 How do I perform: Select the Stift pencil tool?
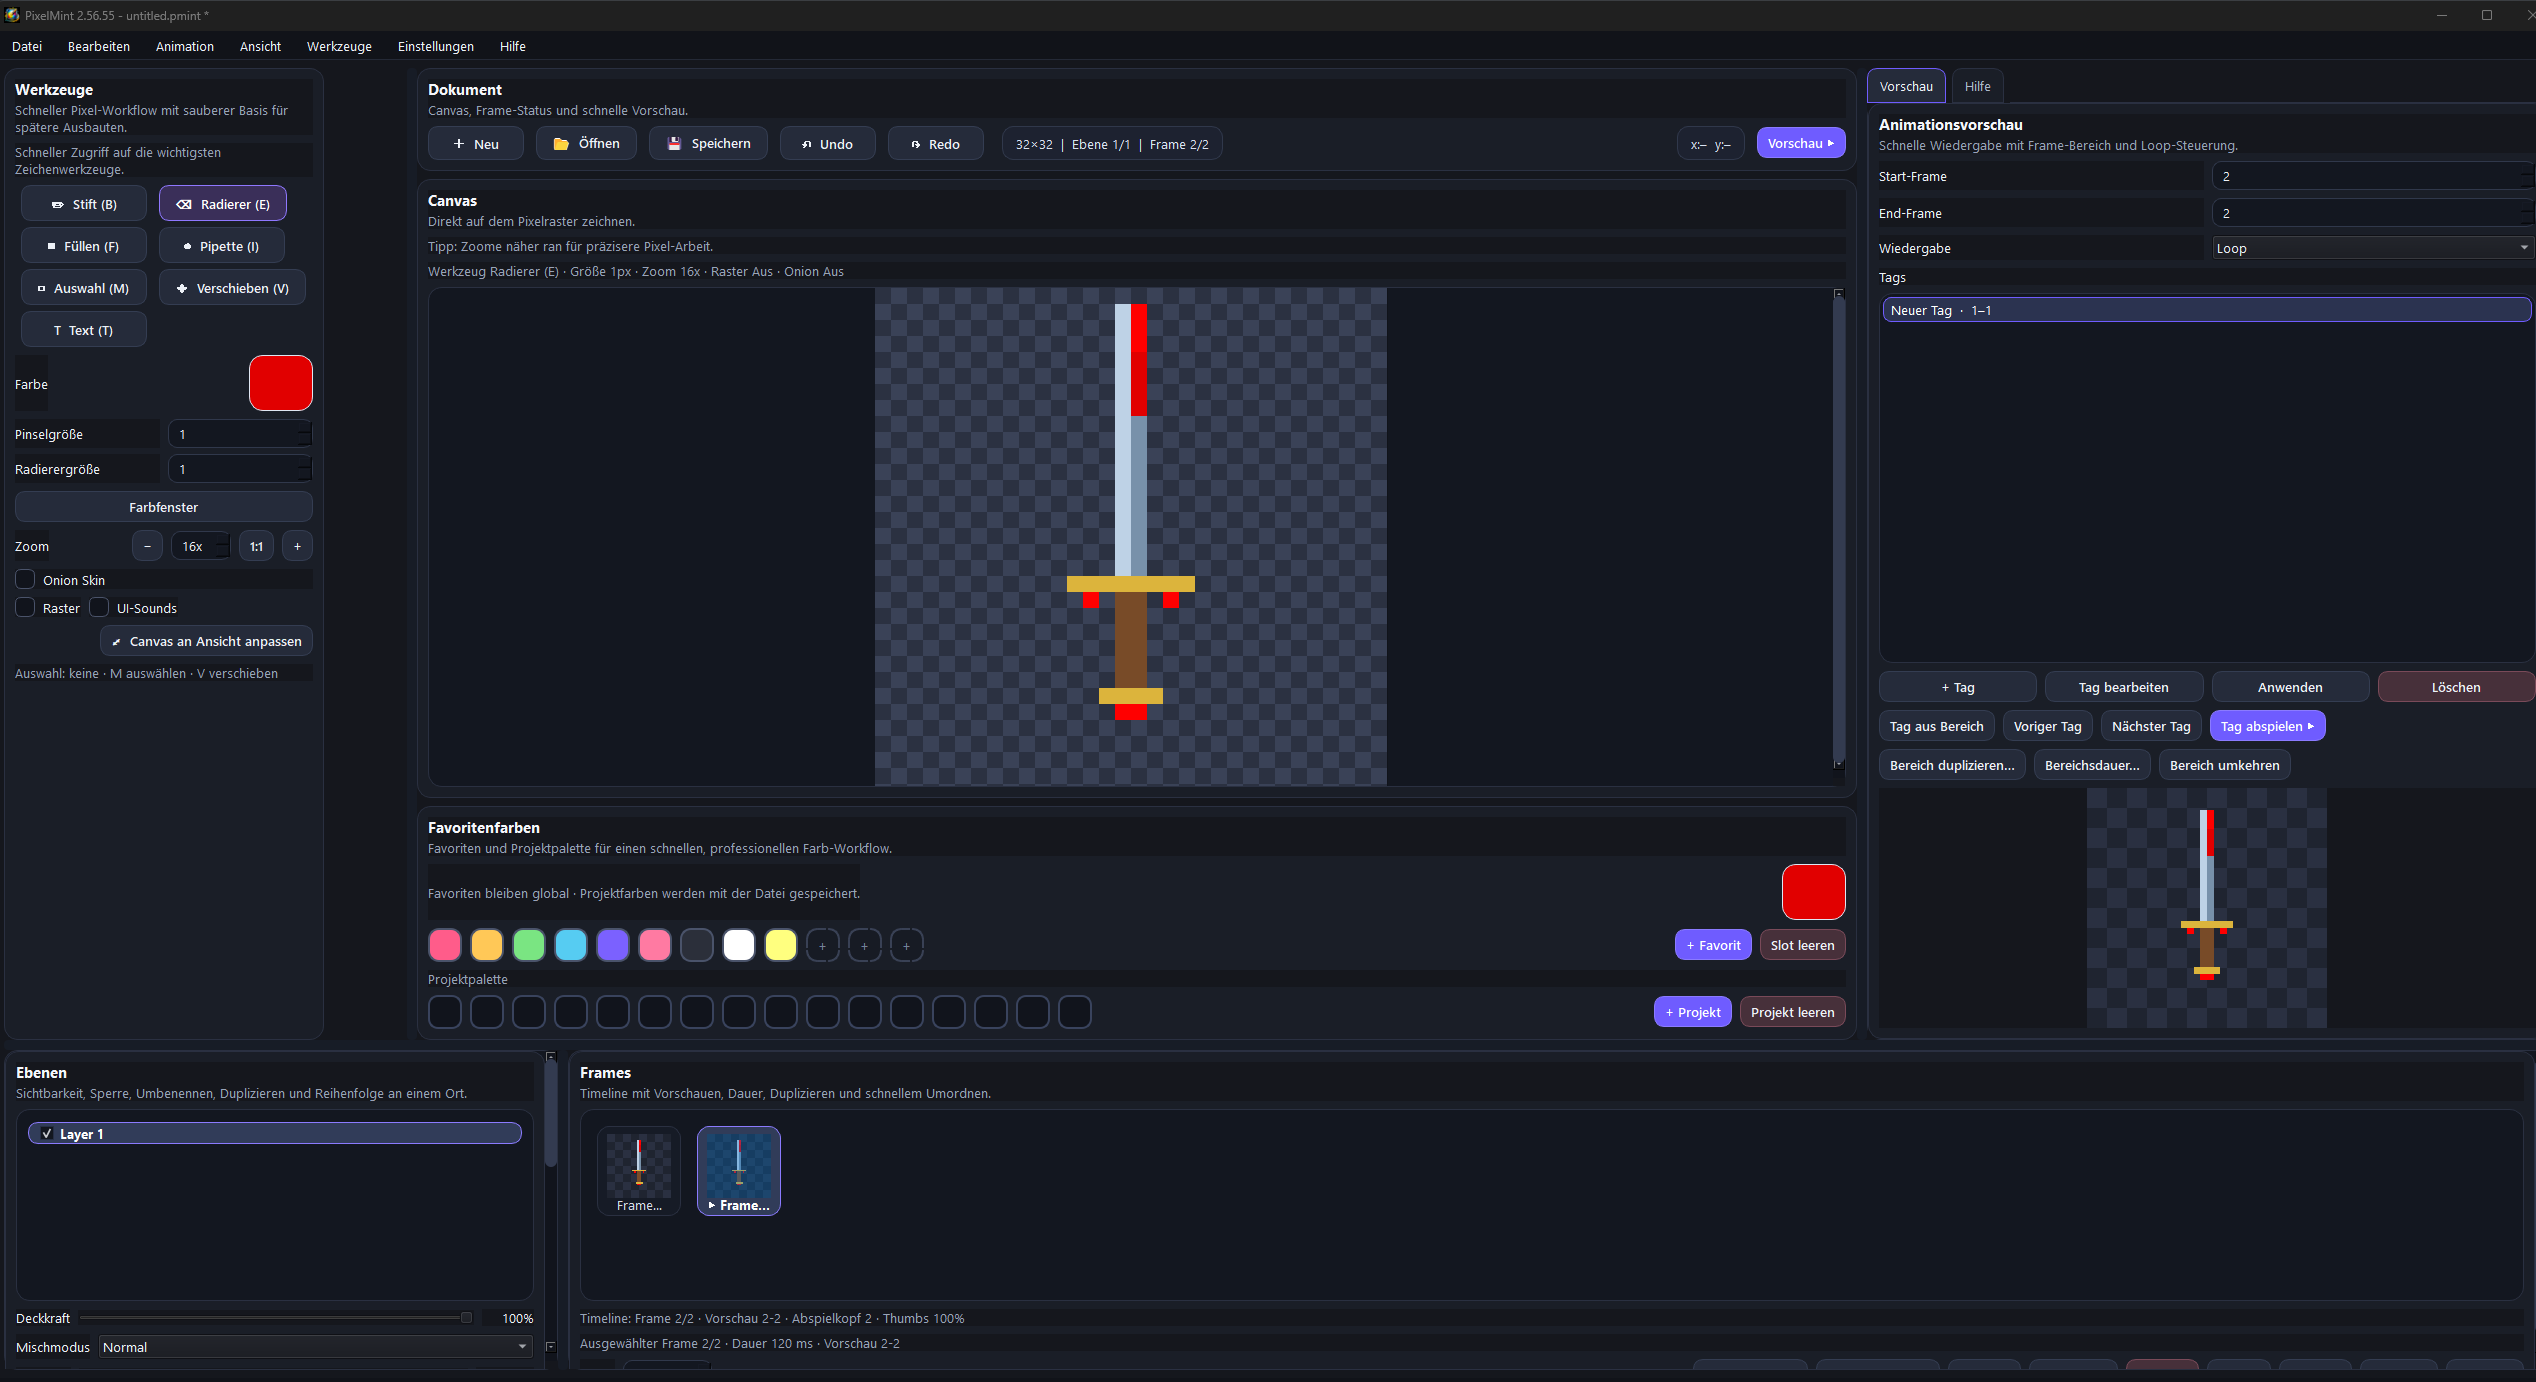click(84, 204)
